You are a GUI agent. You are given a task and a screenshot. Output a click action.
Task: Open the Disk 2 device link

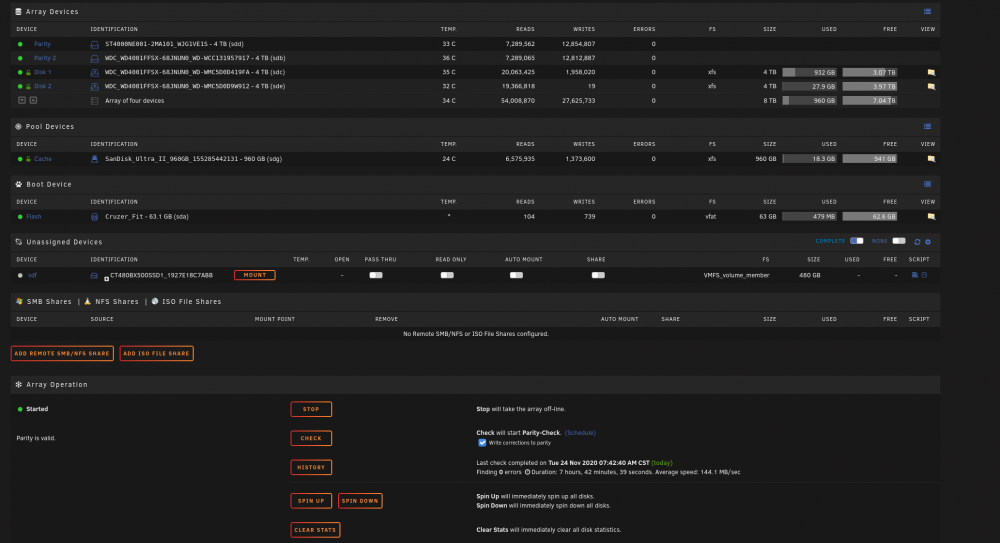tap(43, 86)
